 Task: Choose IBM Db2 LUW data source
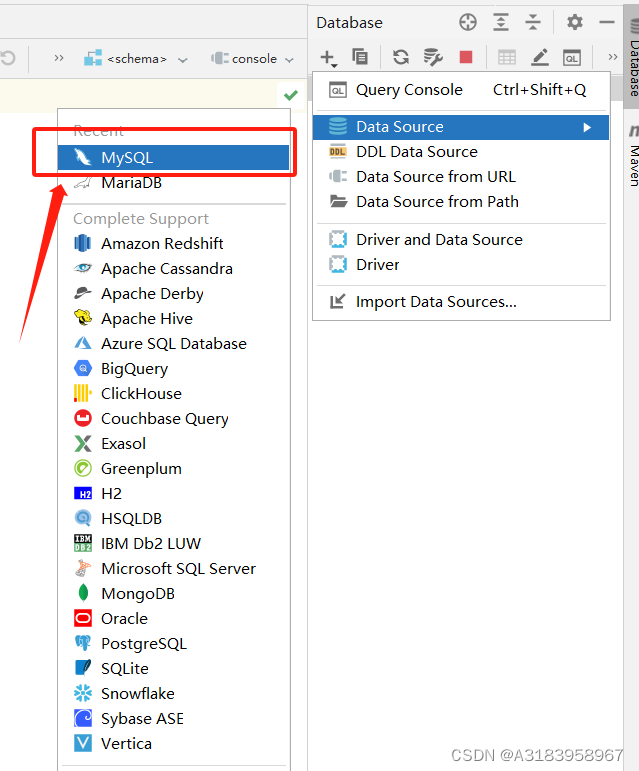click(173, 543)
